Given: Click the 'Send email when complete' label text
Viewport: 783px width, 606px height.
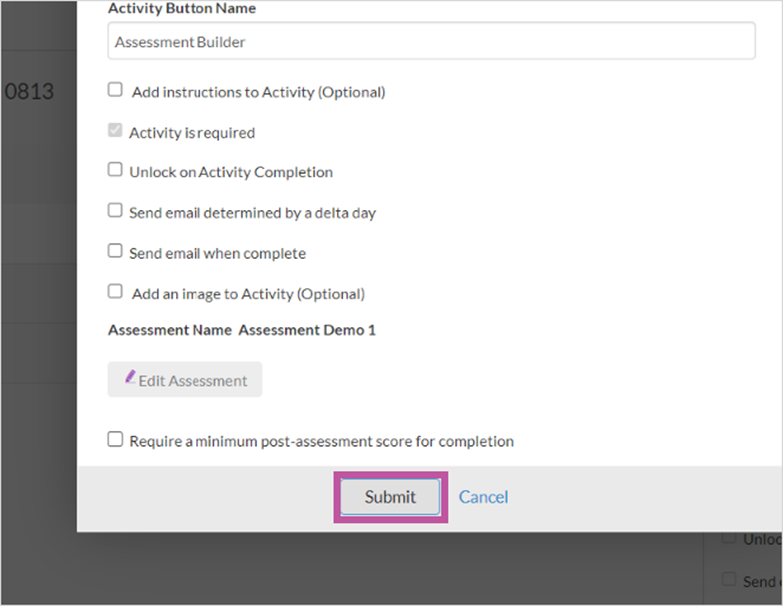Looking at the screenshot, I should click(x=218, y=253).
